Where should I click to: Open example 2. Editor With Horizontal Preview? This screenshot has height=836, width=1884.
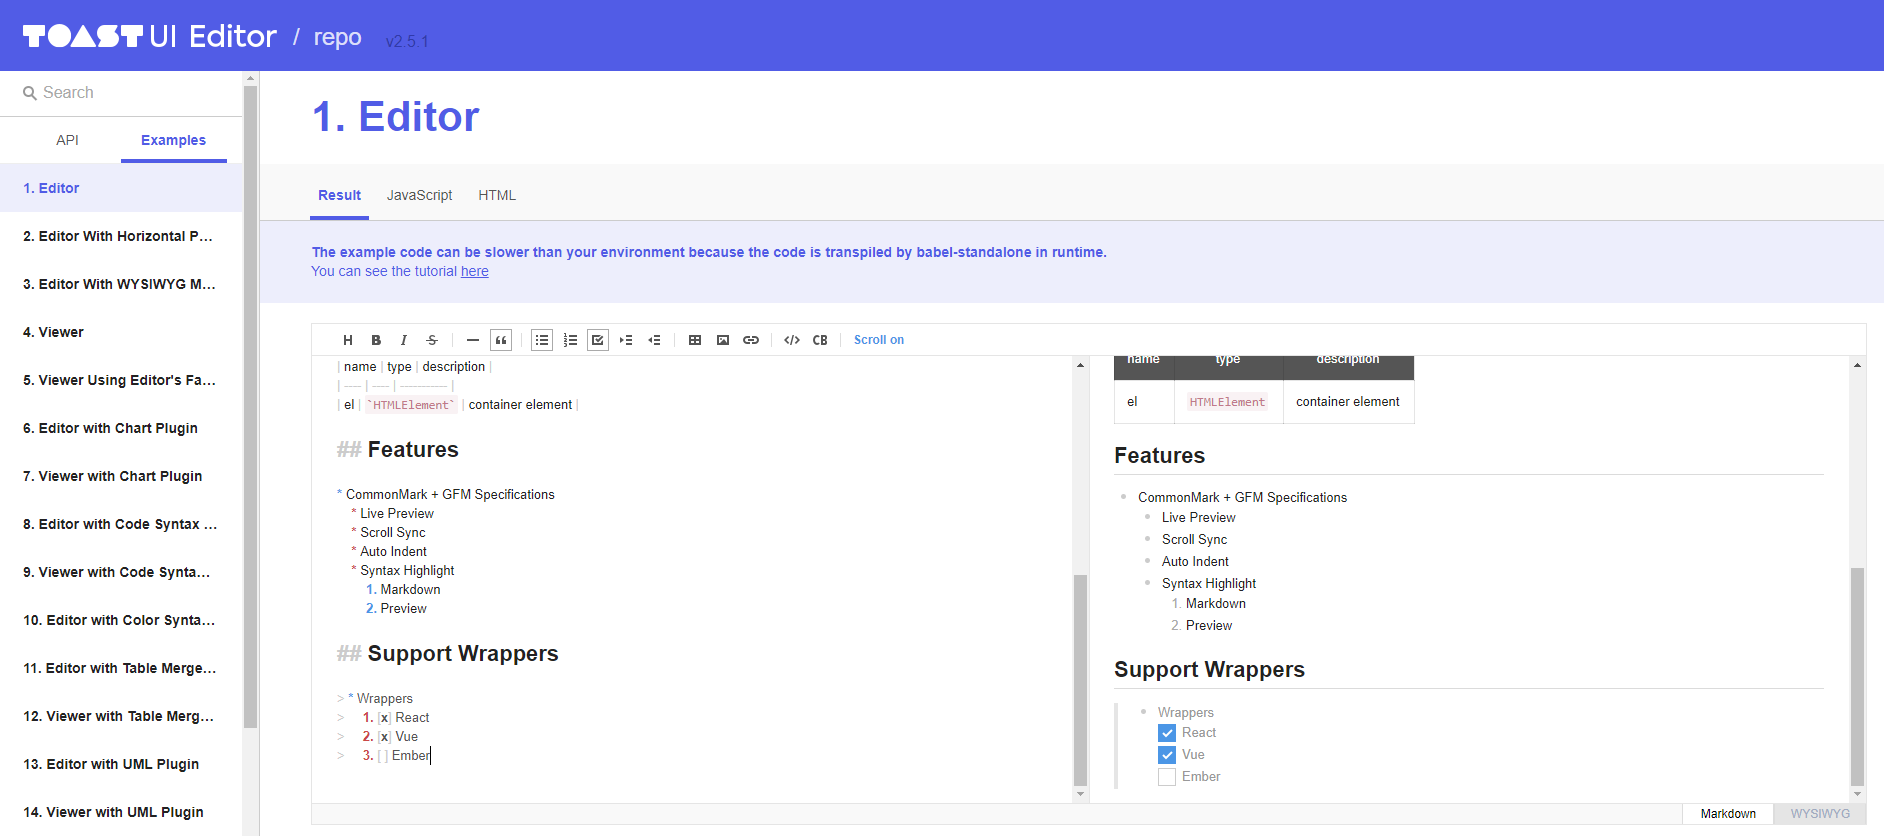point(121,236)
